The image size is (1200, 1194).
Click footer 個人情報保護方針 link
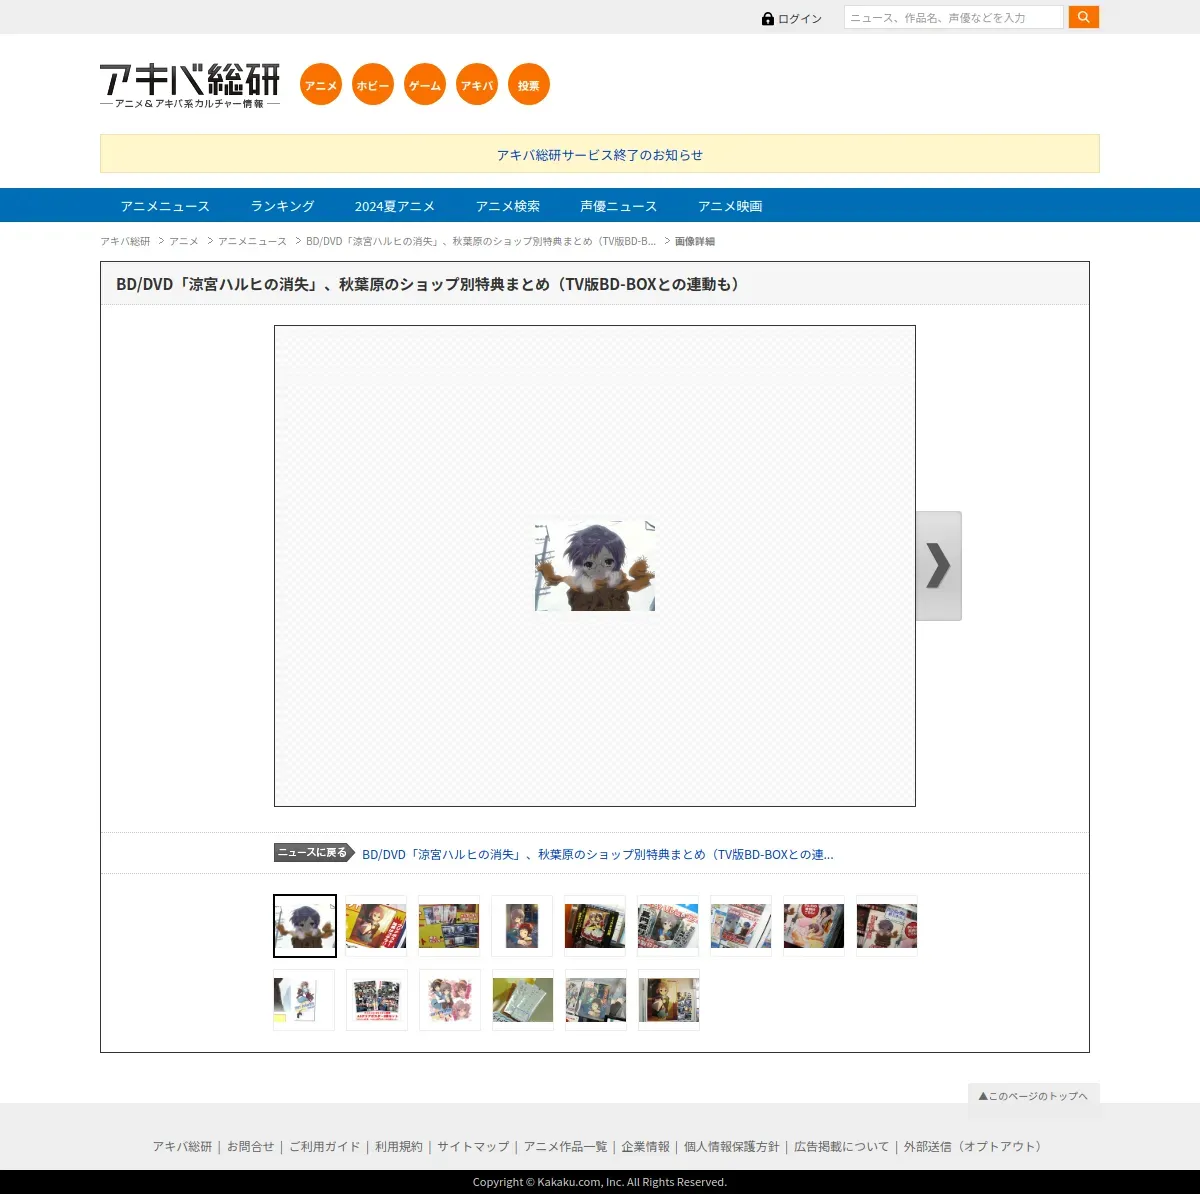(731, 1147)
